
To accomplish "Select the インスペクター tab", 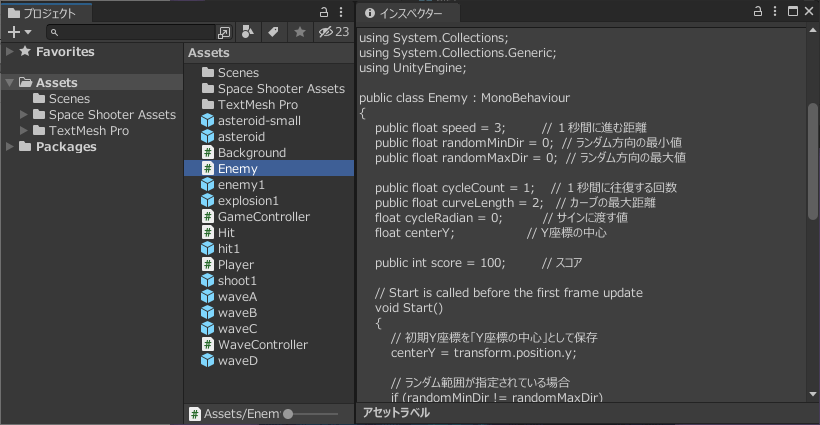I will (x=408, y=13).
